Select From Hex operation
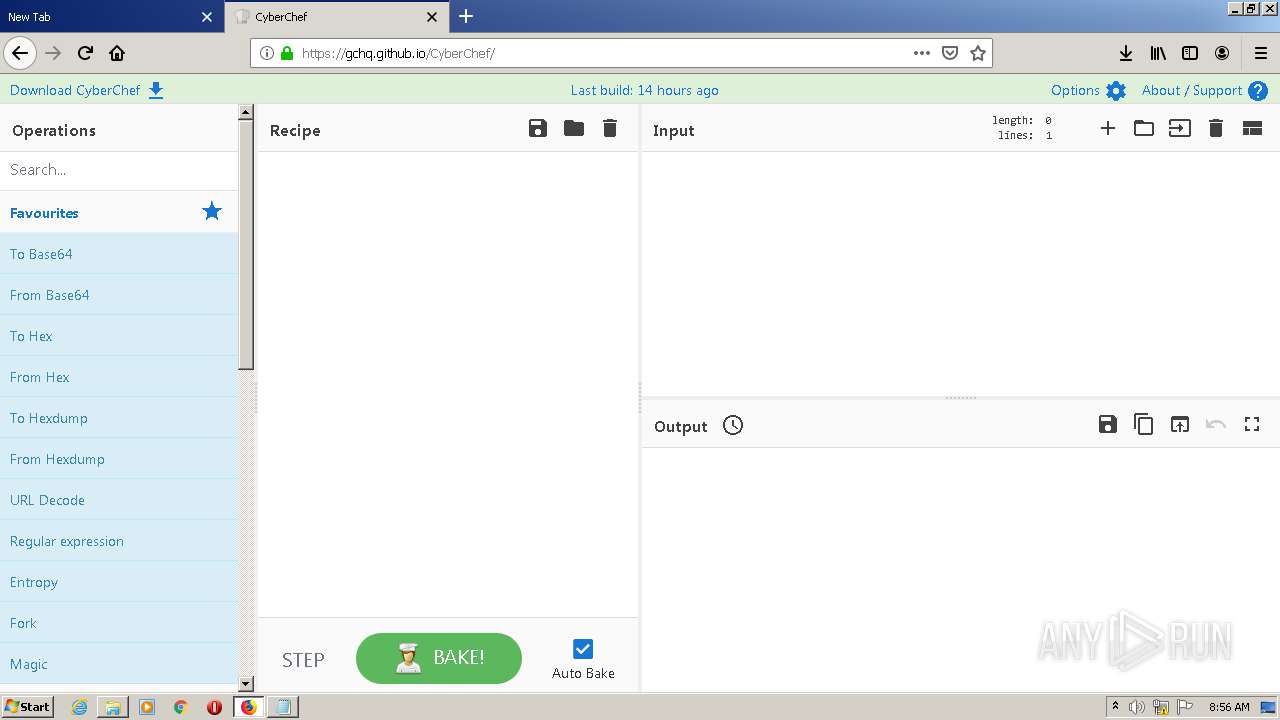1280x720 pixels. [x=119, y=377]
